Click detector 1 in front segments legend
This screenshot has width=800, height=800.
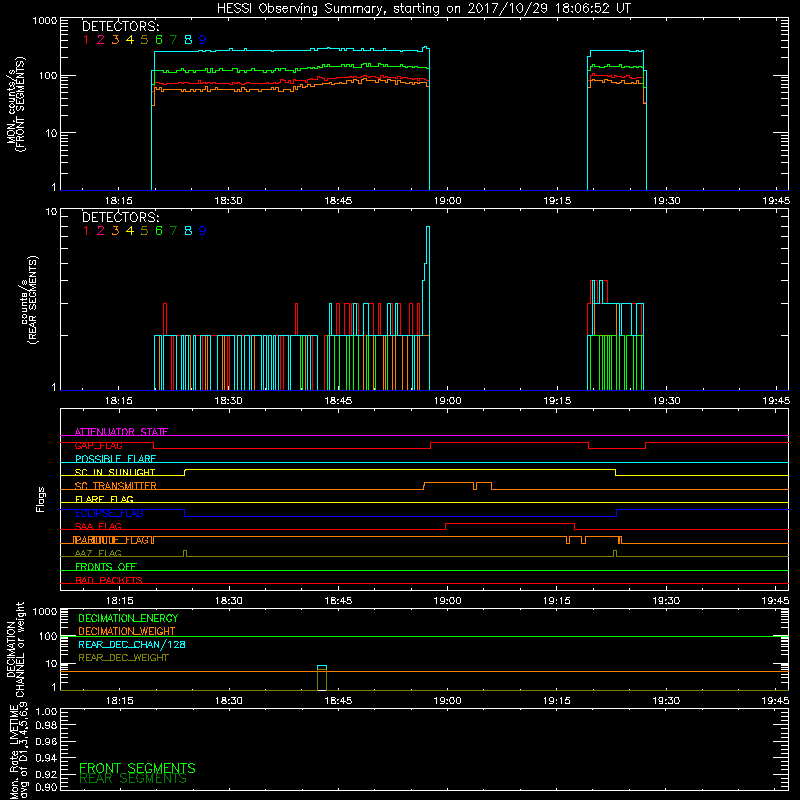pos(86,40)
